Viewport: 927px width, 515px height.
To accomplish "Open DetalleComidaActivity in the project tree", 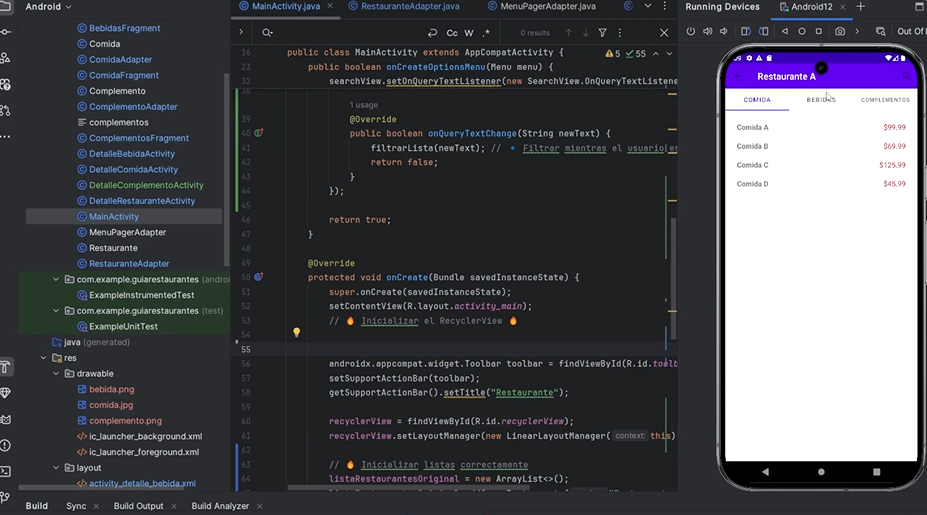I will coord(134,169).
